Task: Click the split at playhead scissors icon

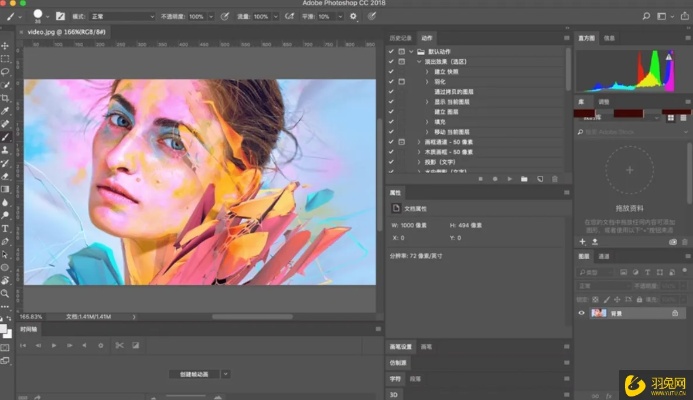Action: click(x=119, y=345)
